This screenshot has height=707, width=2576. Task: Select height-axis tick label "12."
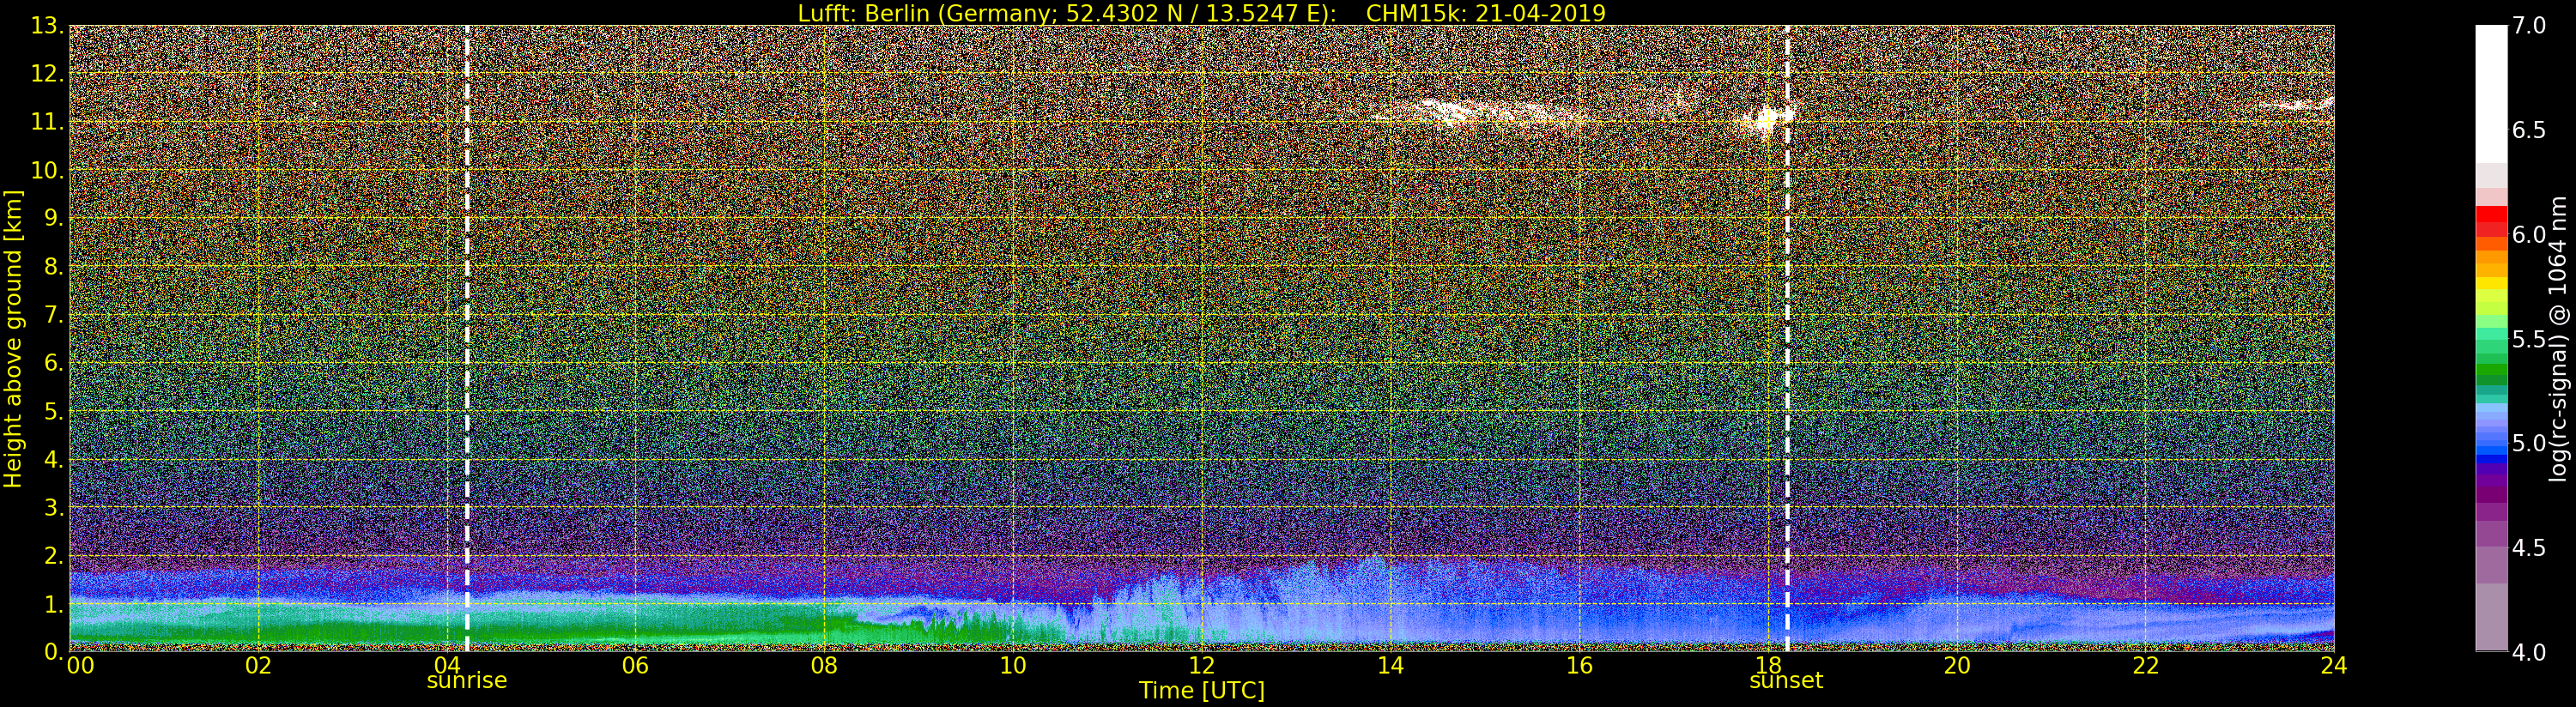pos(48,75)
